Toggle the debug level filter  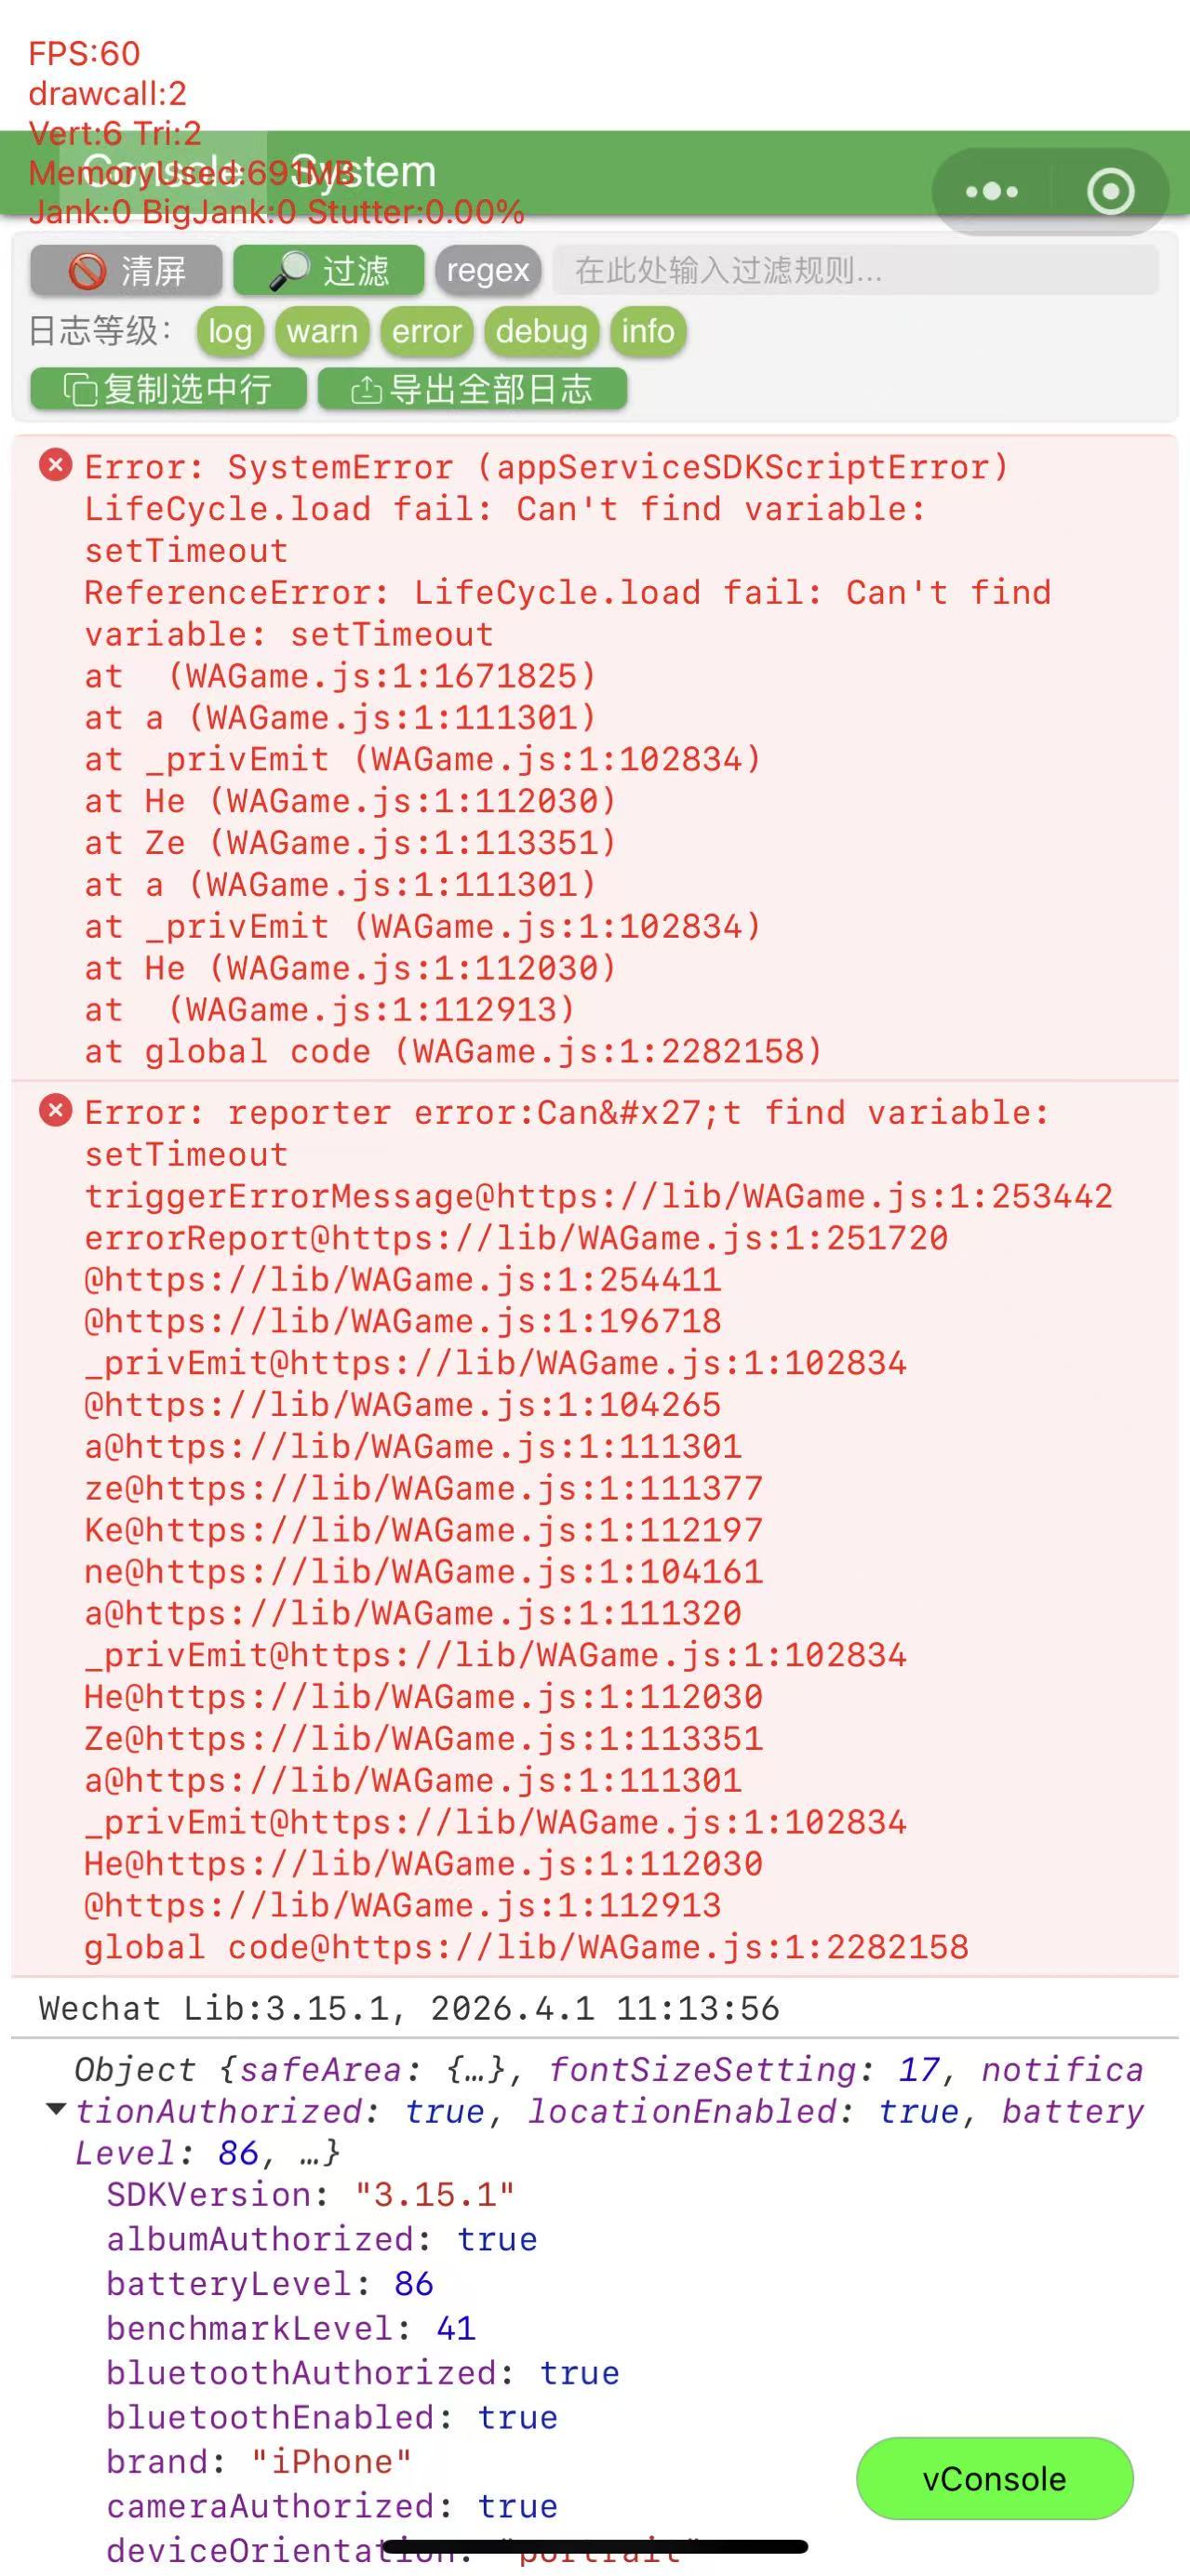tap(541, 331)
